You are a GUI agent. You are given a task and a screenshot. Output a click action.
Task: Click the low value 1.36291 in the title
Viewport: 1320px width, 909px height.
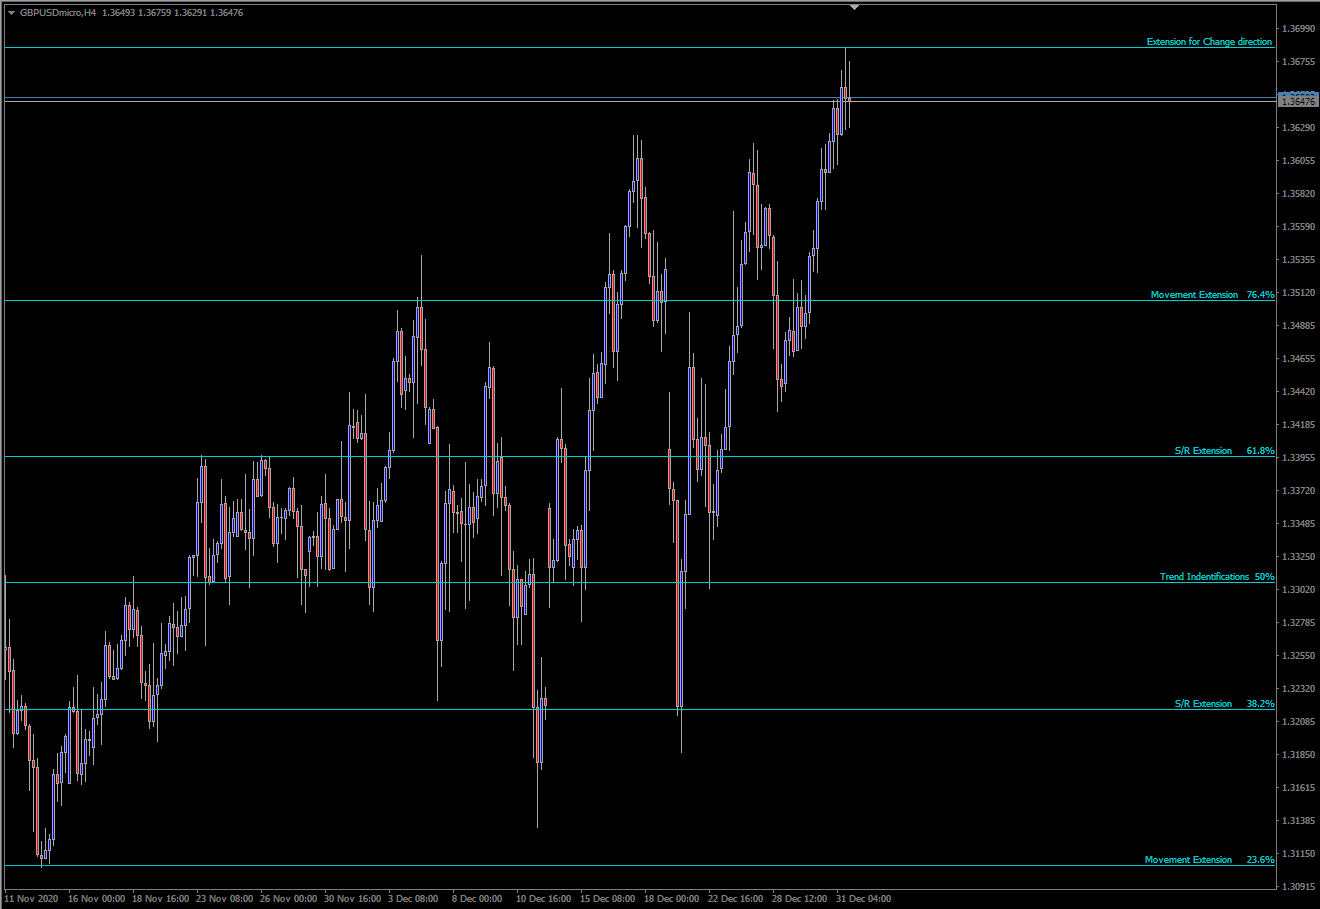click(190, 13)
